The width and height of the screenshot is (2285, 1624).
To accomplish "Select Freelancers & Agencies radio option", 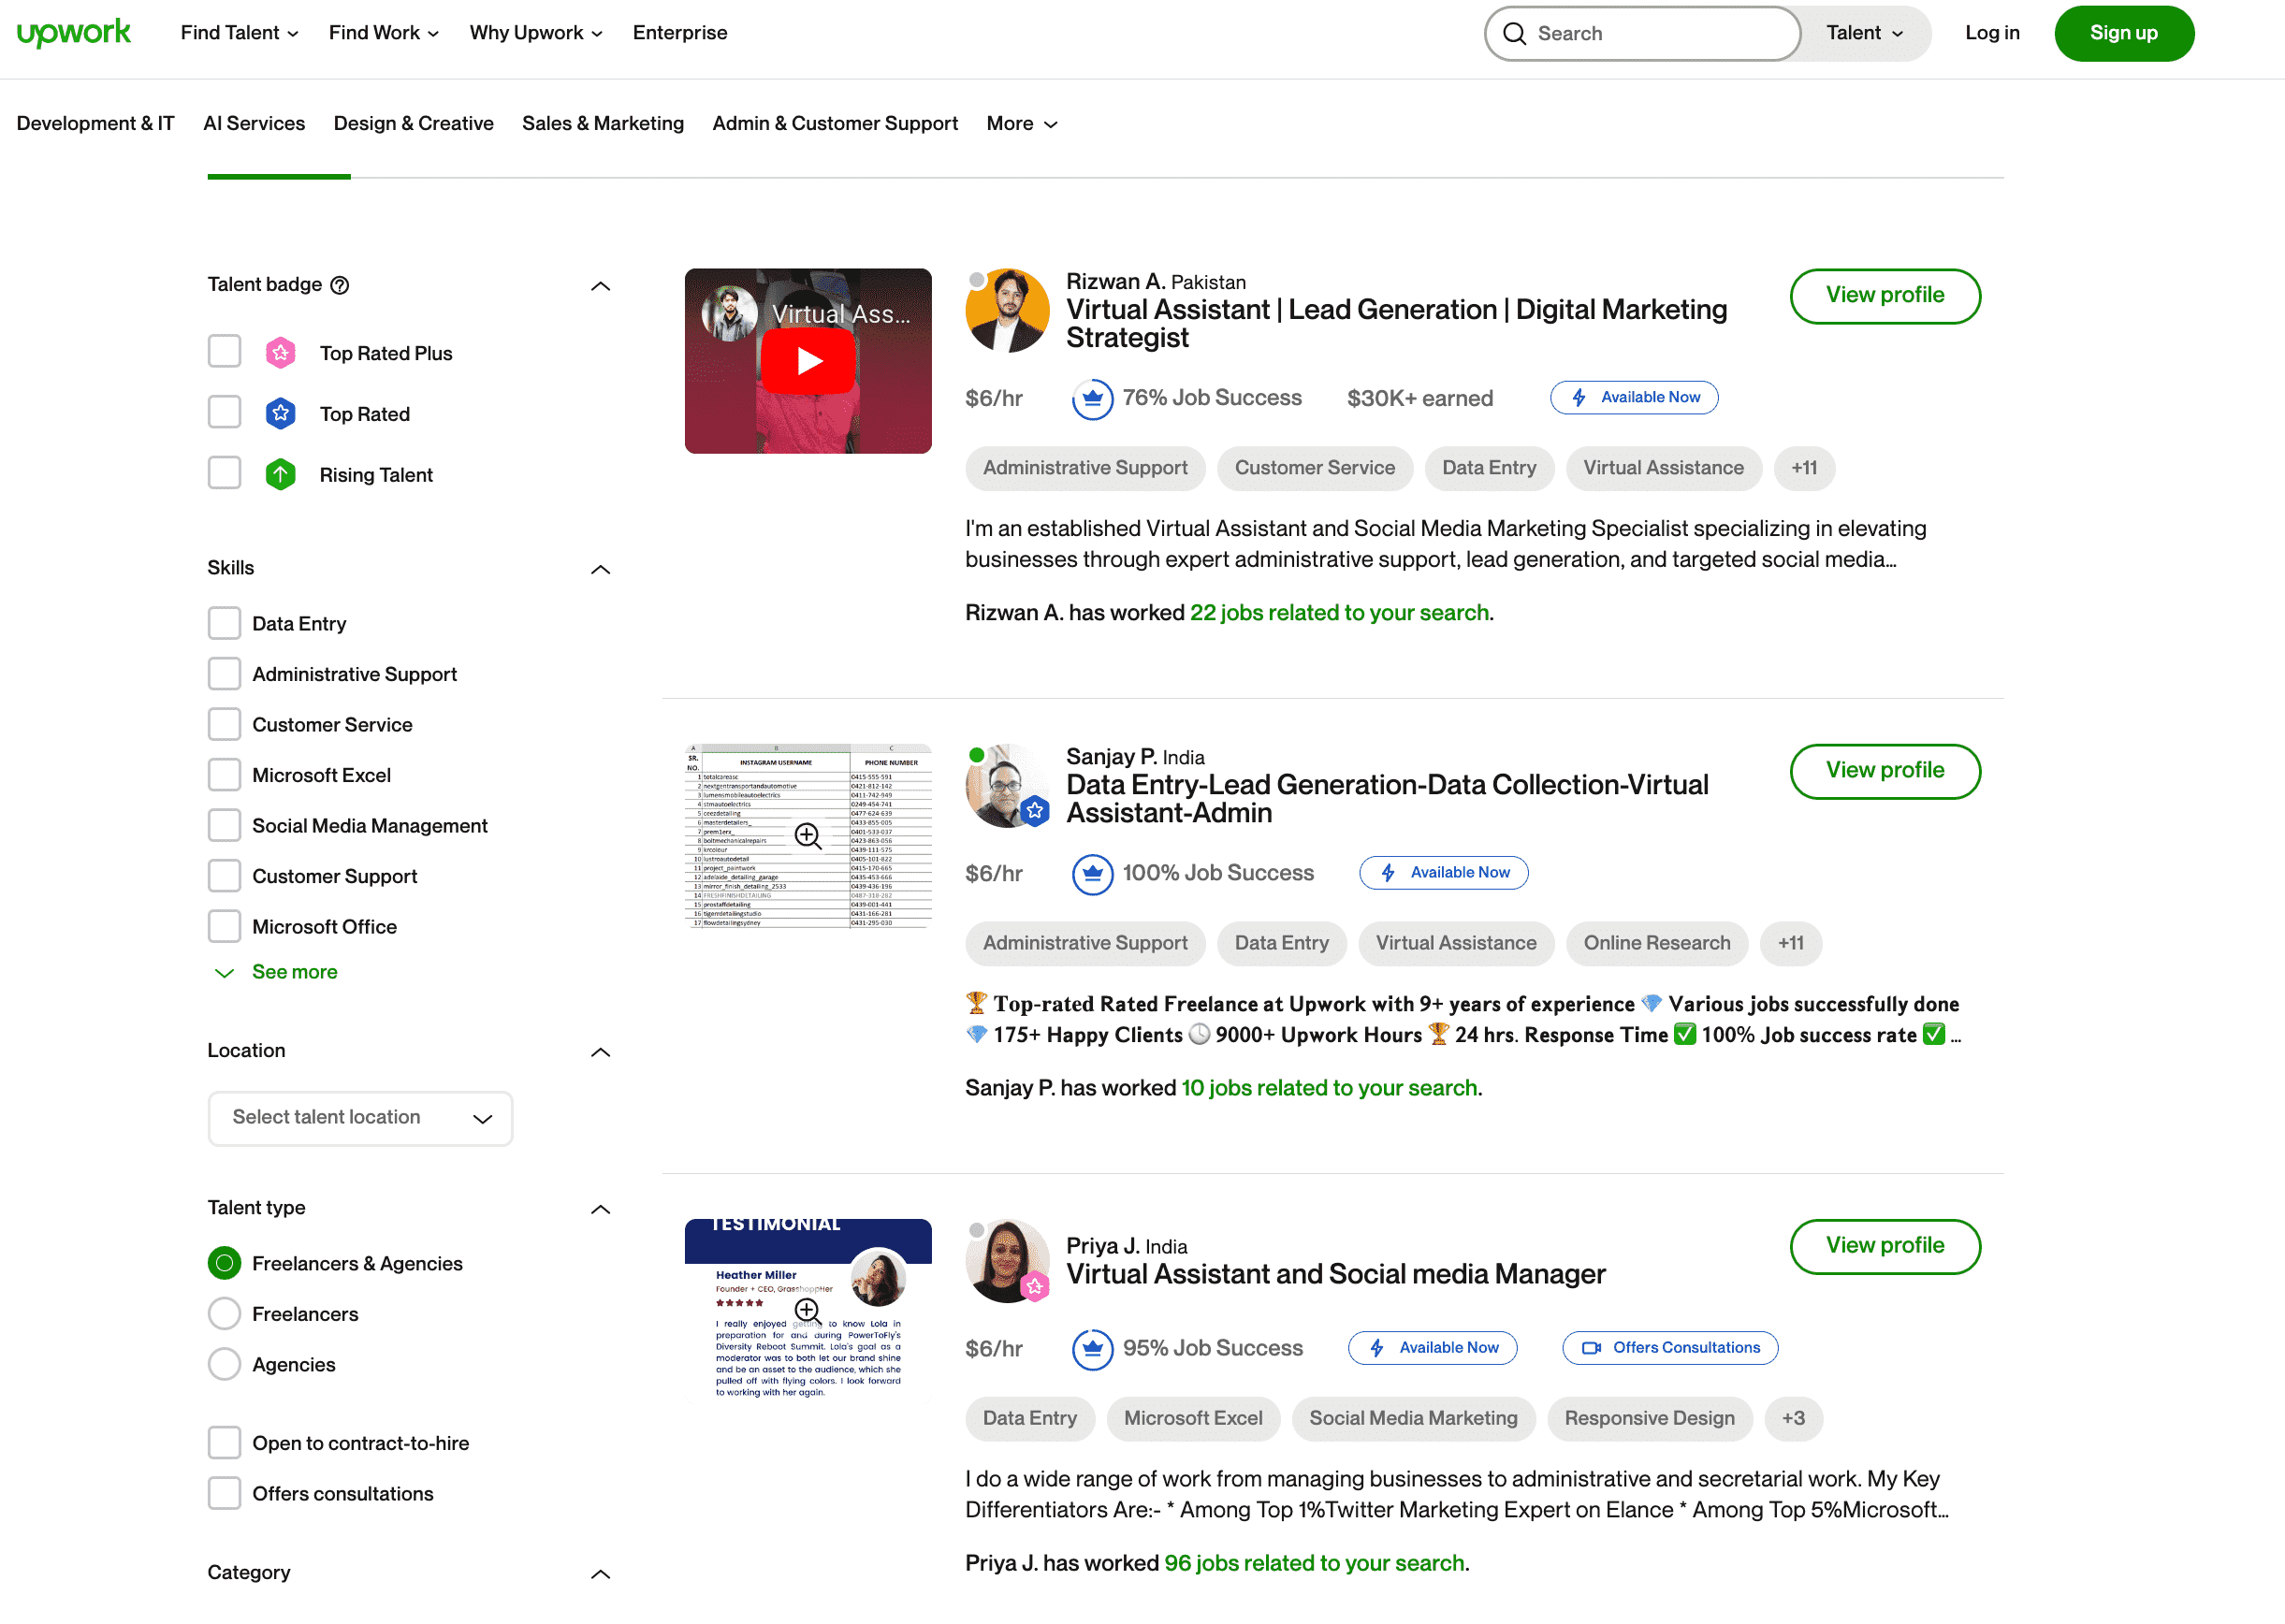I will click(224, 1263).
